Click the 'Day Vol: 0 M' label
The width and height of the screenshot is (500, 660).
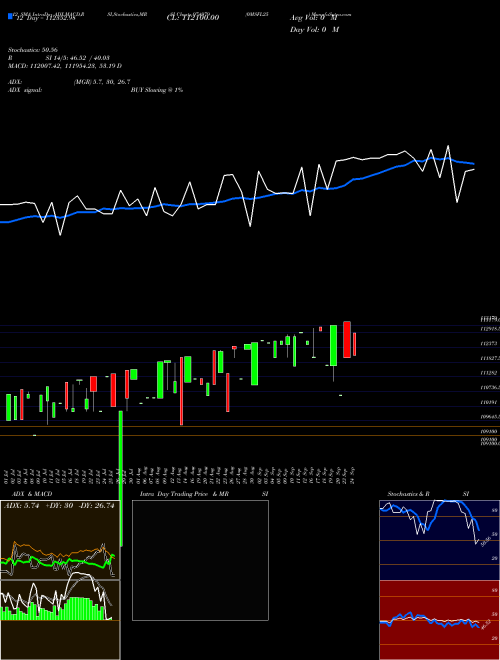314,29
